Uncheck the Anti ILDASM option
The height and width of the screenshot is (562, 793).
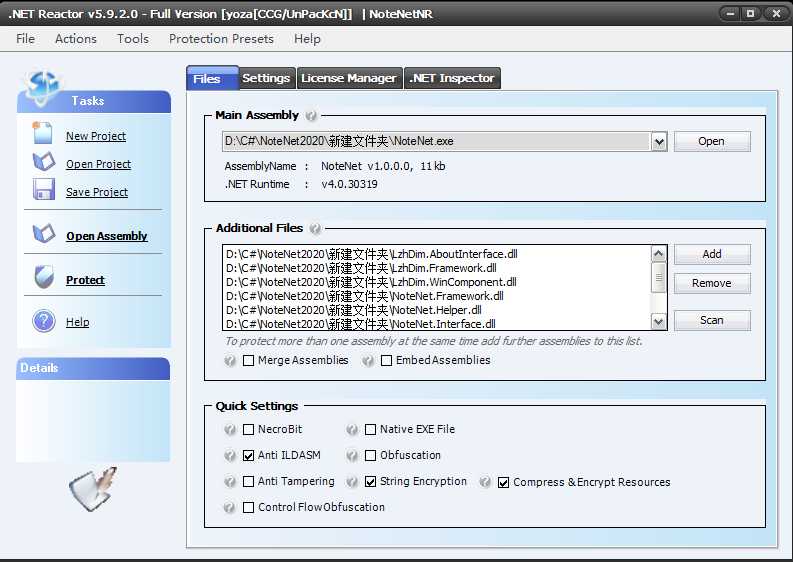tap(248, 455)
